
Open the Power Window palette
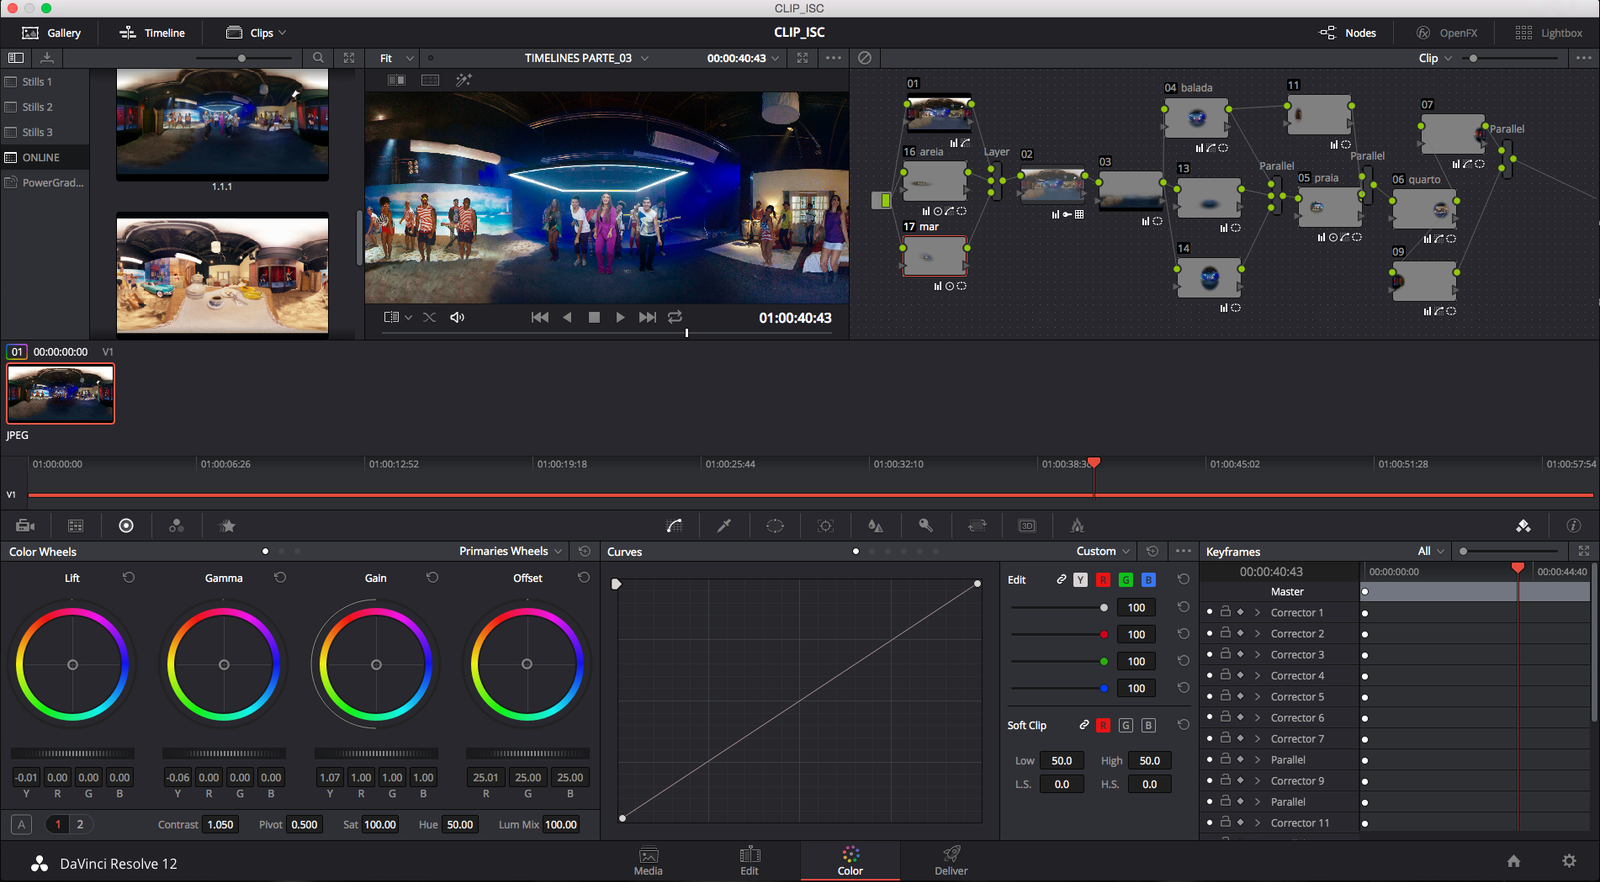775,526
